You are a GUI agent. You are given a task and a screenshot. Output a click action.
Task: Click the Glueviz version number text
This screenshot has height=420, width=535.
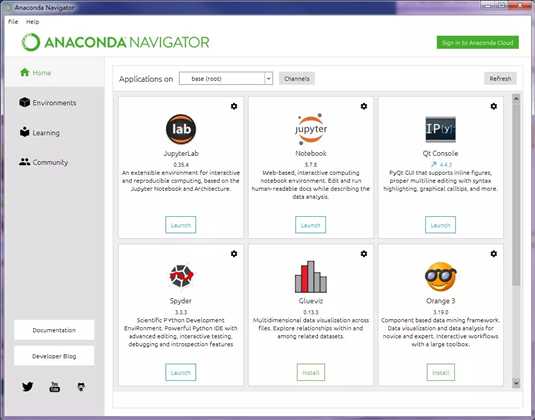click(x=311, y=312)
